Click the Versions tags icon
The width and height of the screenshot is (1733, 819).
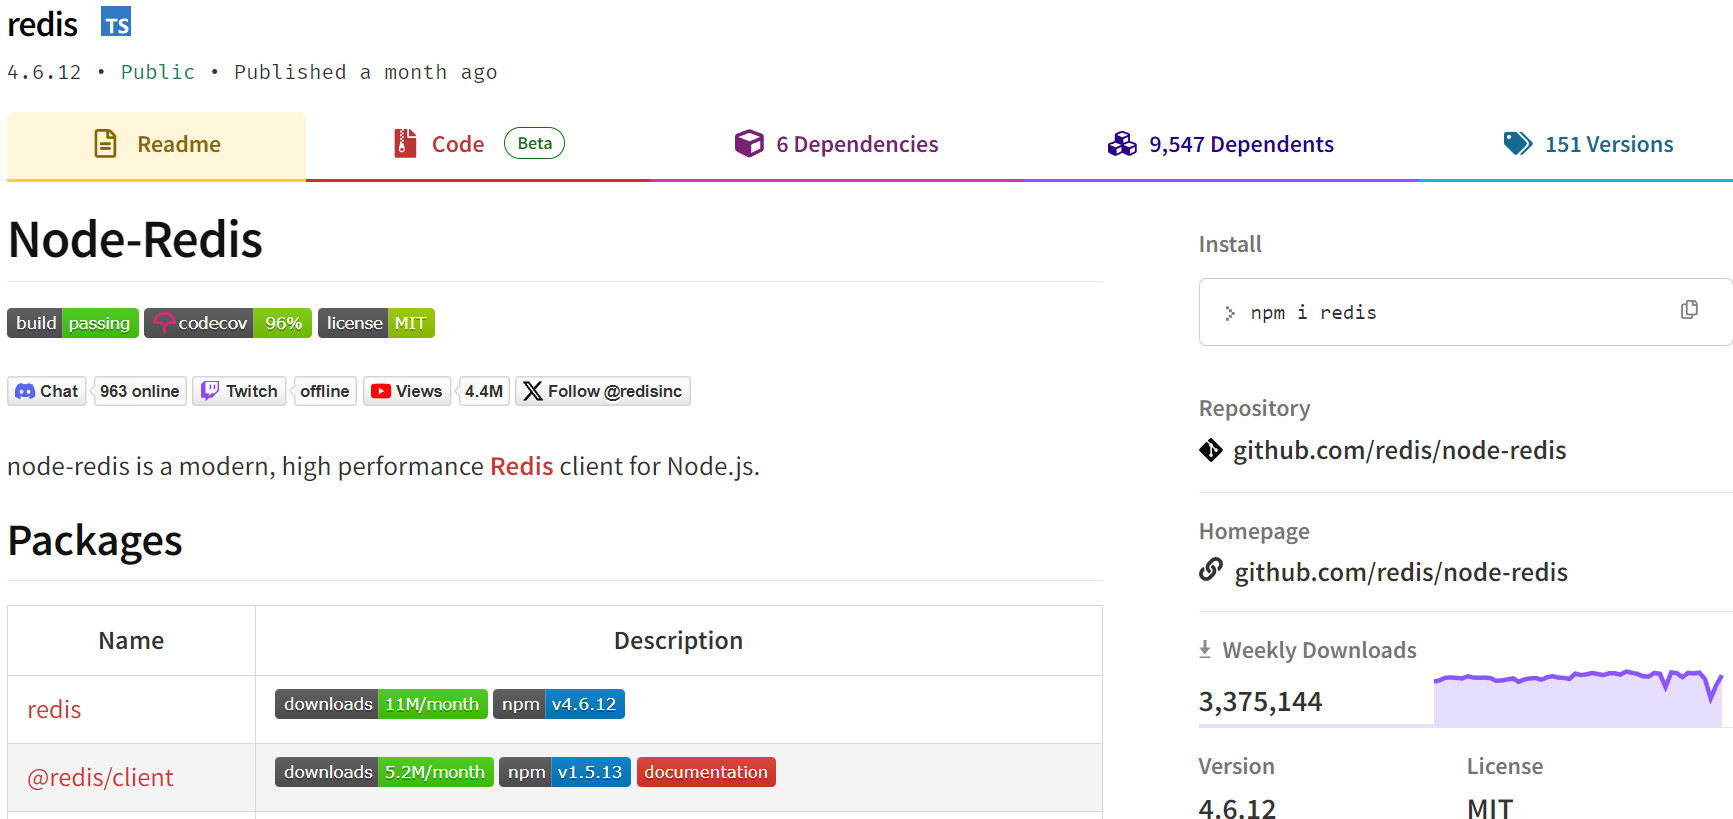coord(1518,144)
